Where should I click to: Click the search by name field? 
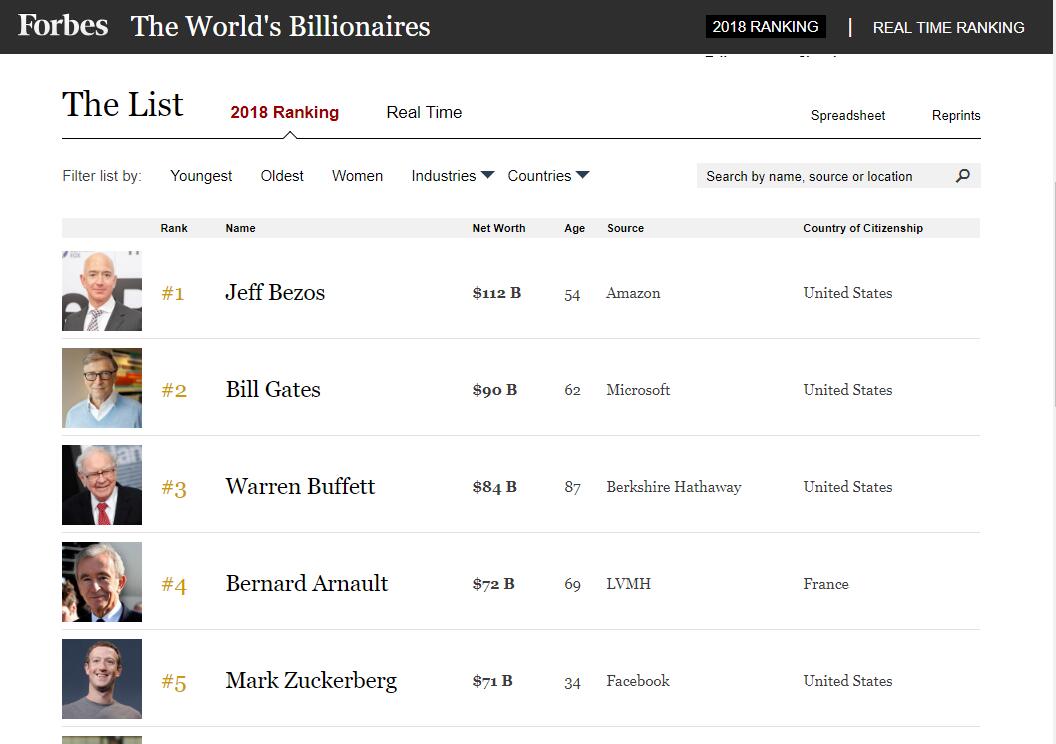(x=820, y=177)
